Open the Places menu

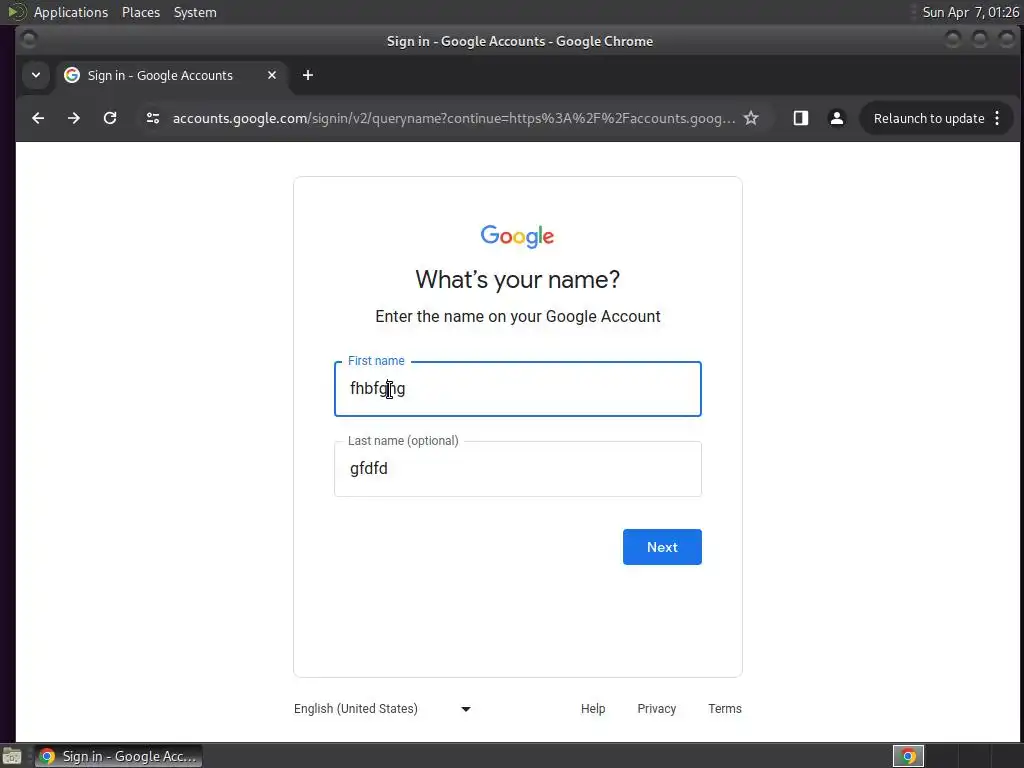coord(141,12)
